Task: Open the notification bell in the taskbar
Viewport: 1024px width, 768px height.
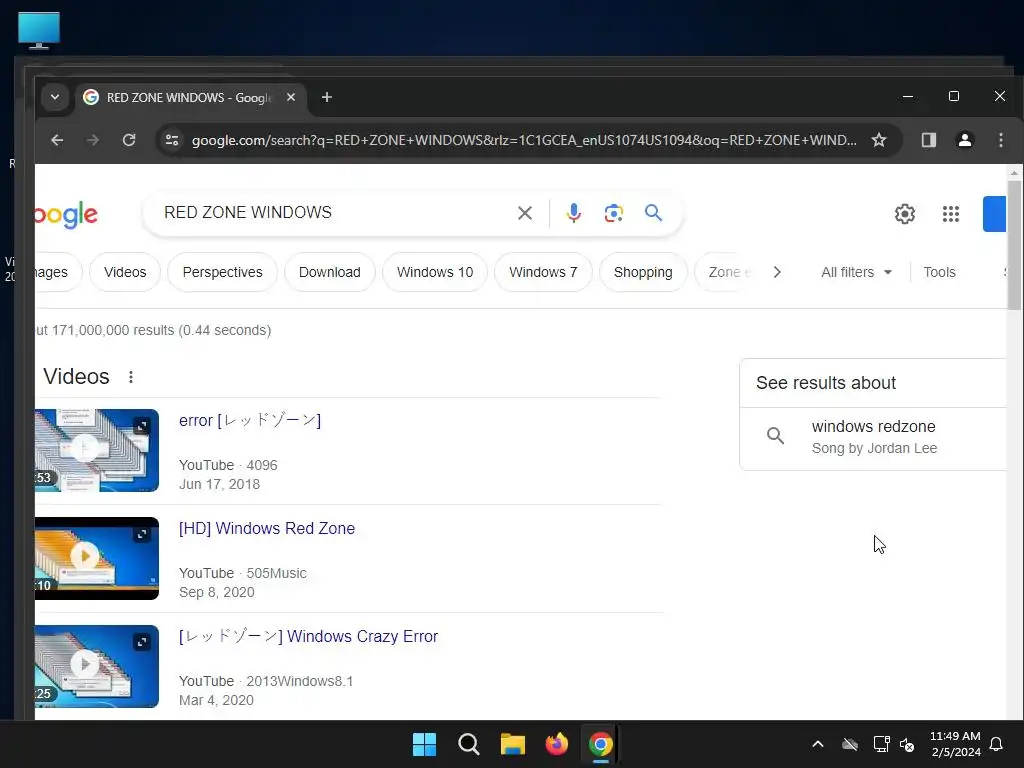Action: [x=997, y=744]
